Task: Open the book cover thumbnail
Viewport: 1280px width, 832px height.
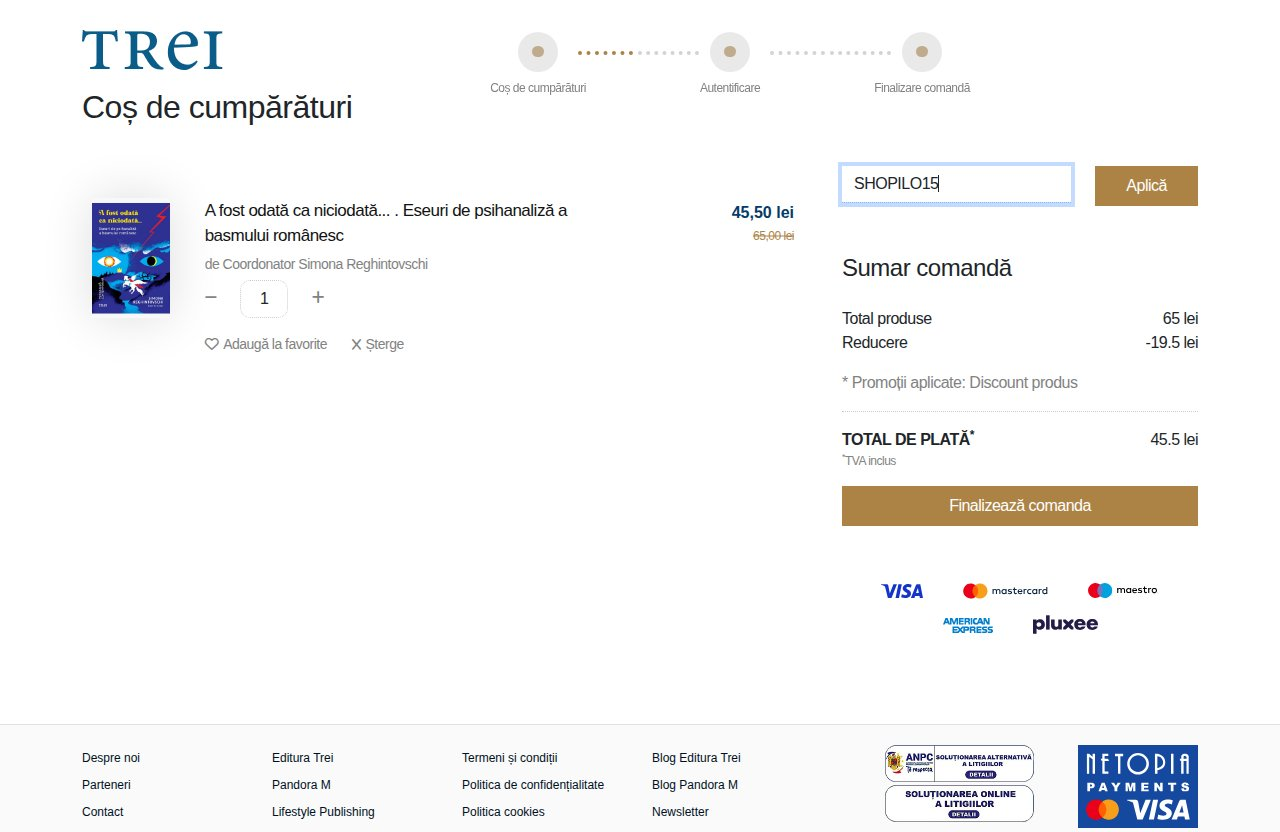Action: (131, 258)
